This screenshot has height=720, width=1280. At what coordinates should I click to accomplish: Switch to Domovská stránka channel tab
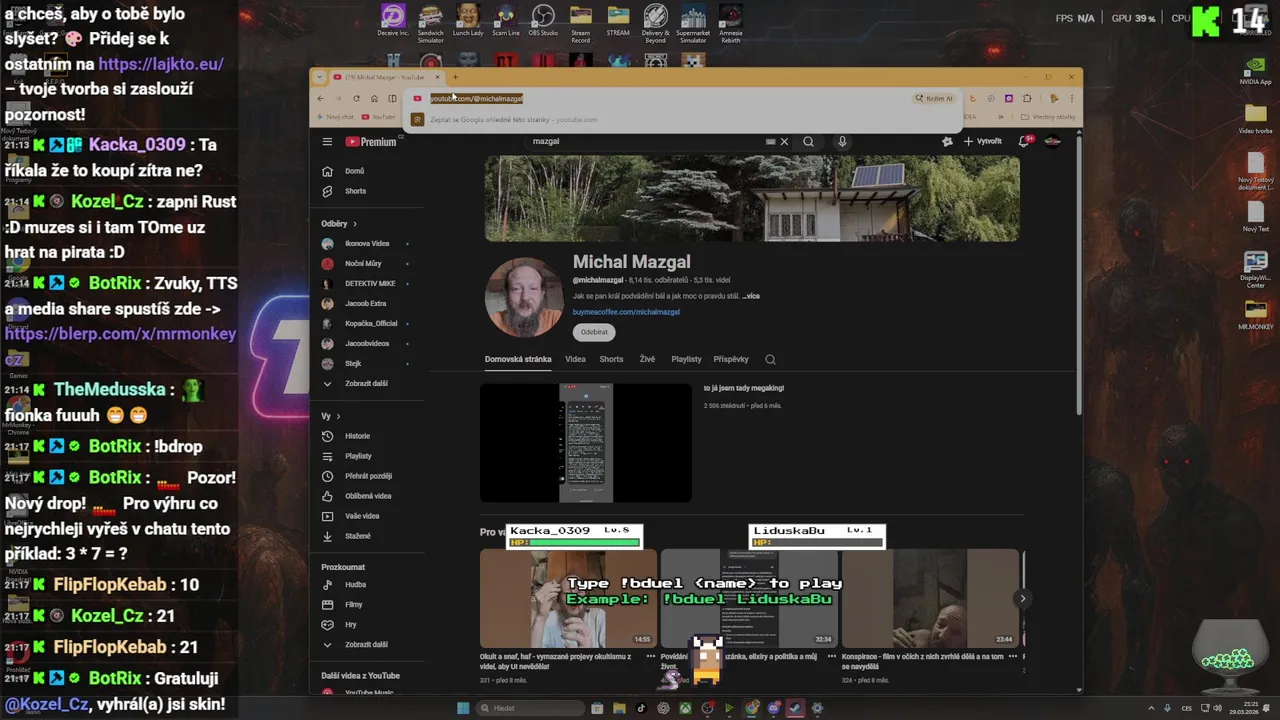[x=518, y=359]
